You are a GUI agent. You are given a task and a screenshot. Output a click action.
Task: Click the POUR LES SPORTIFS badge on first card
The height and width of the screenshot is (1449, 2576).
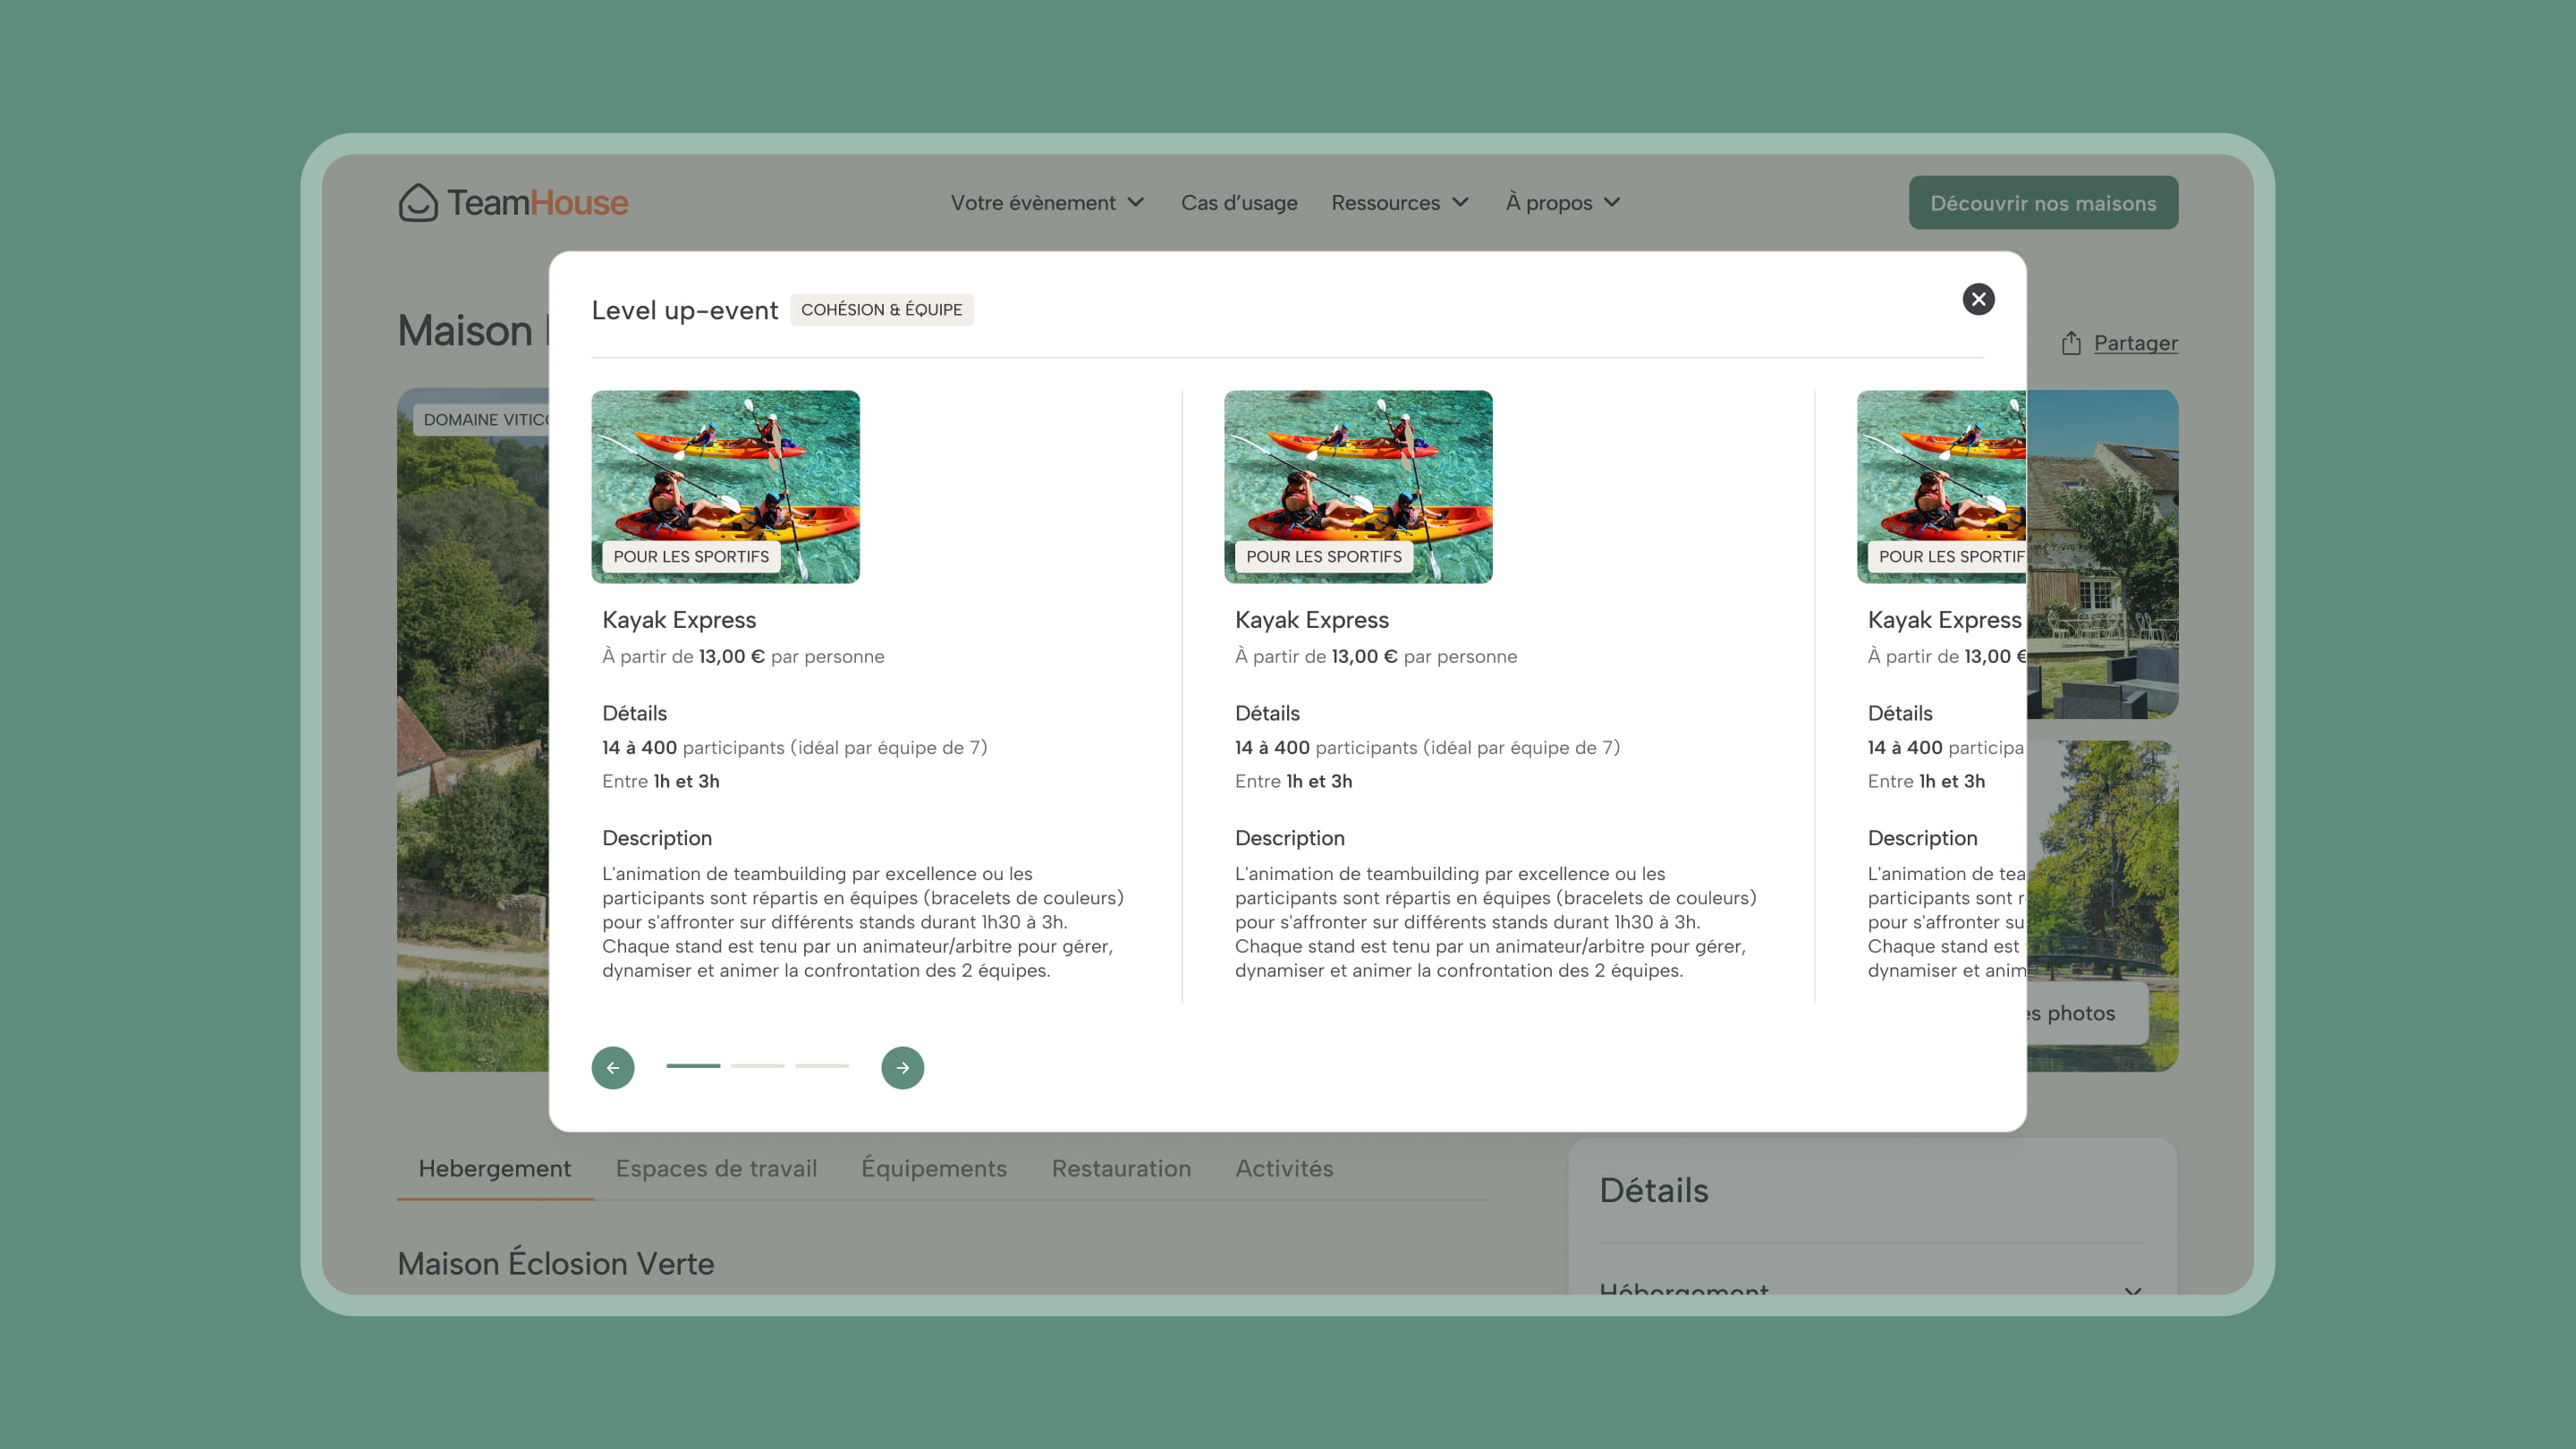pos(691,557)
